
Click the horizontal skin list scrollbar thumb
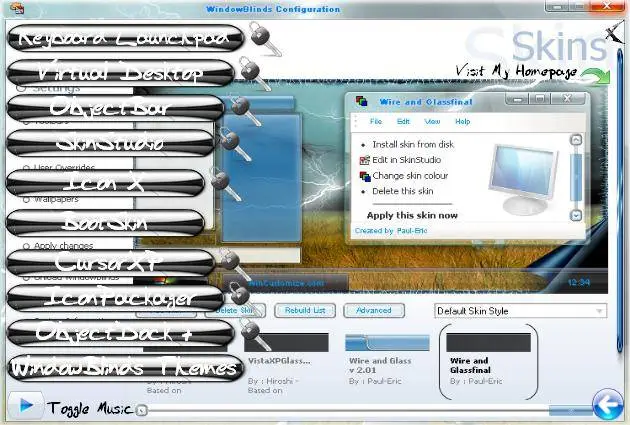pos(571,410)
